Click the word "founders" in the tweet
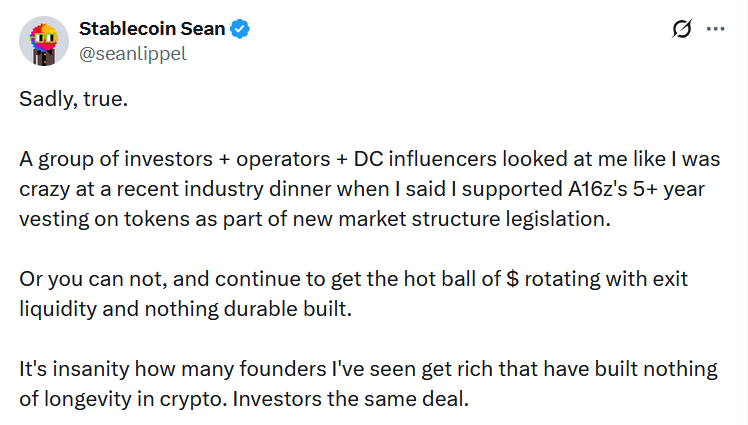The image size is (748, 425). [246, 368]
